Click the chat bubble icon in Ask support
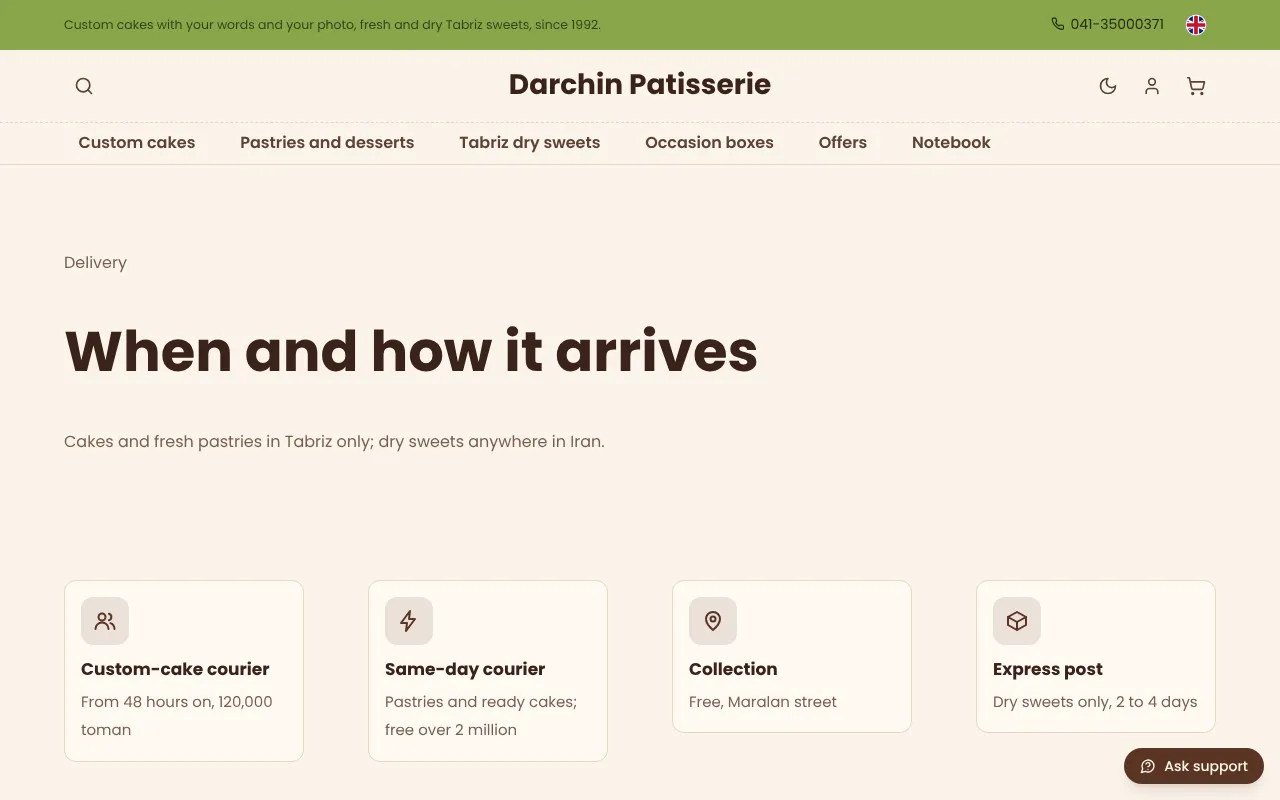This screenshot has width=1280, height=800. tap(1148, 766)
